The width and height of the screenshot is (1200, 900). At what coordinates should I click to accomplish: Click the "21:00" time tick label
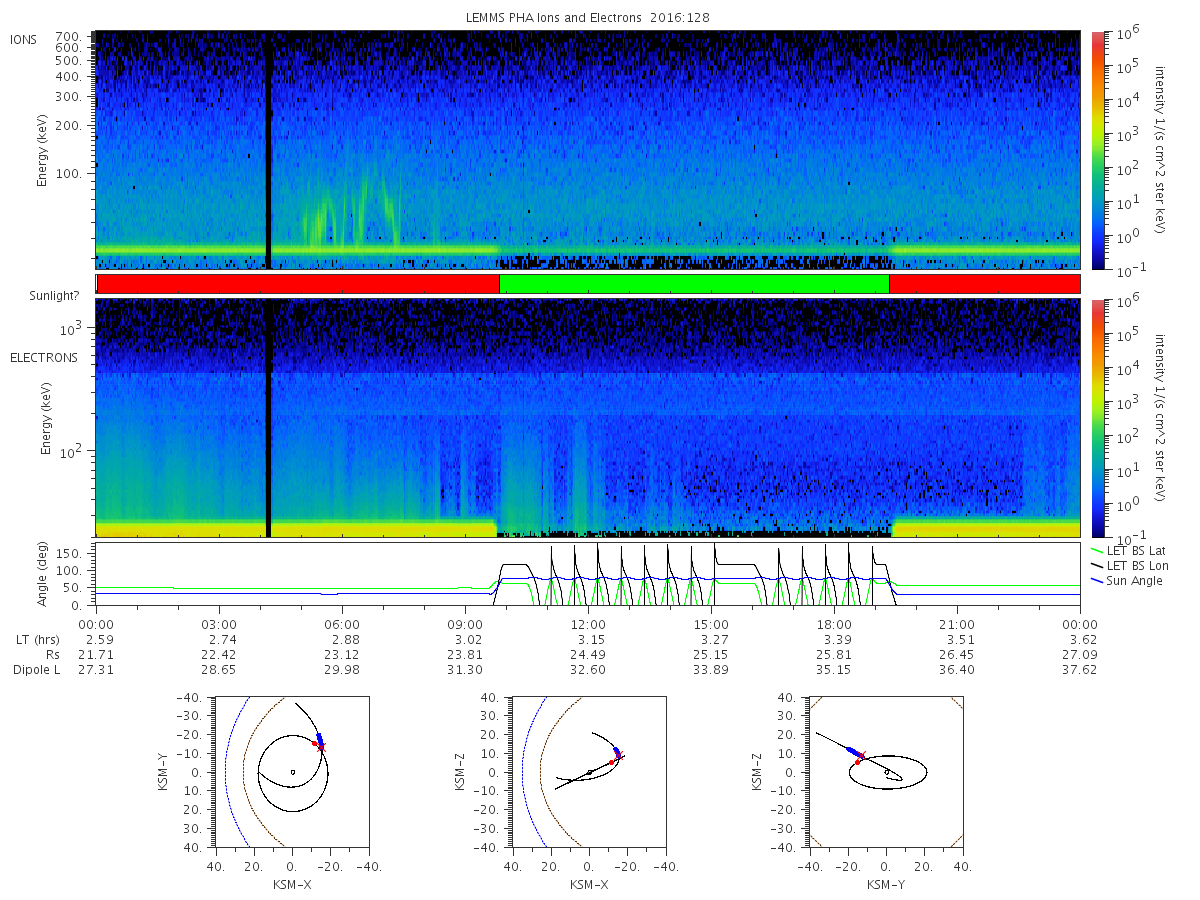[957, 624]
